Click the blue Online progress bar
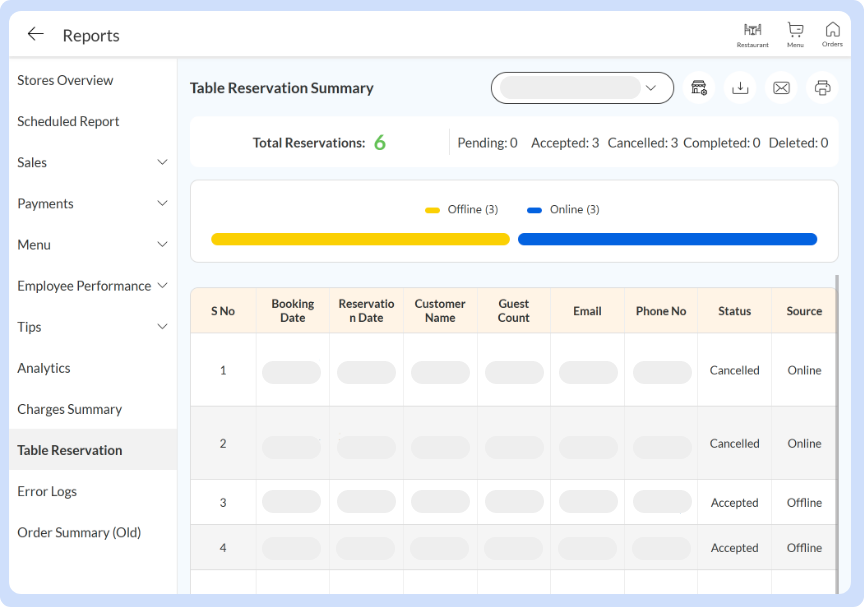The height and width of the screenshot is (607, 864). pyautogui.click(x=667, y=239)
